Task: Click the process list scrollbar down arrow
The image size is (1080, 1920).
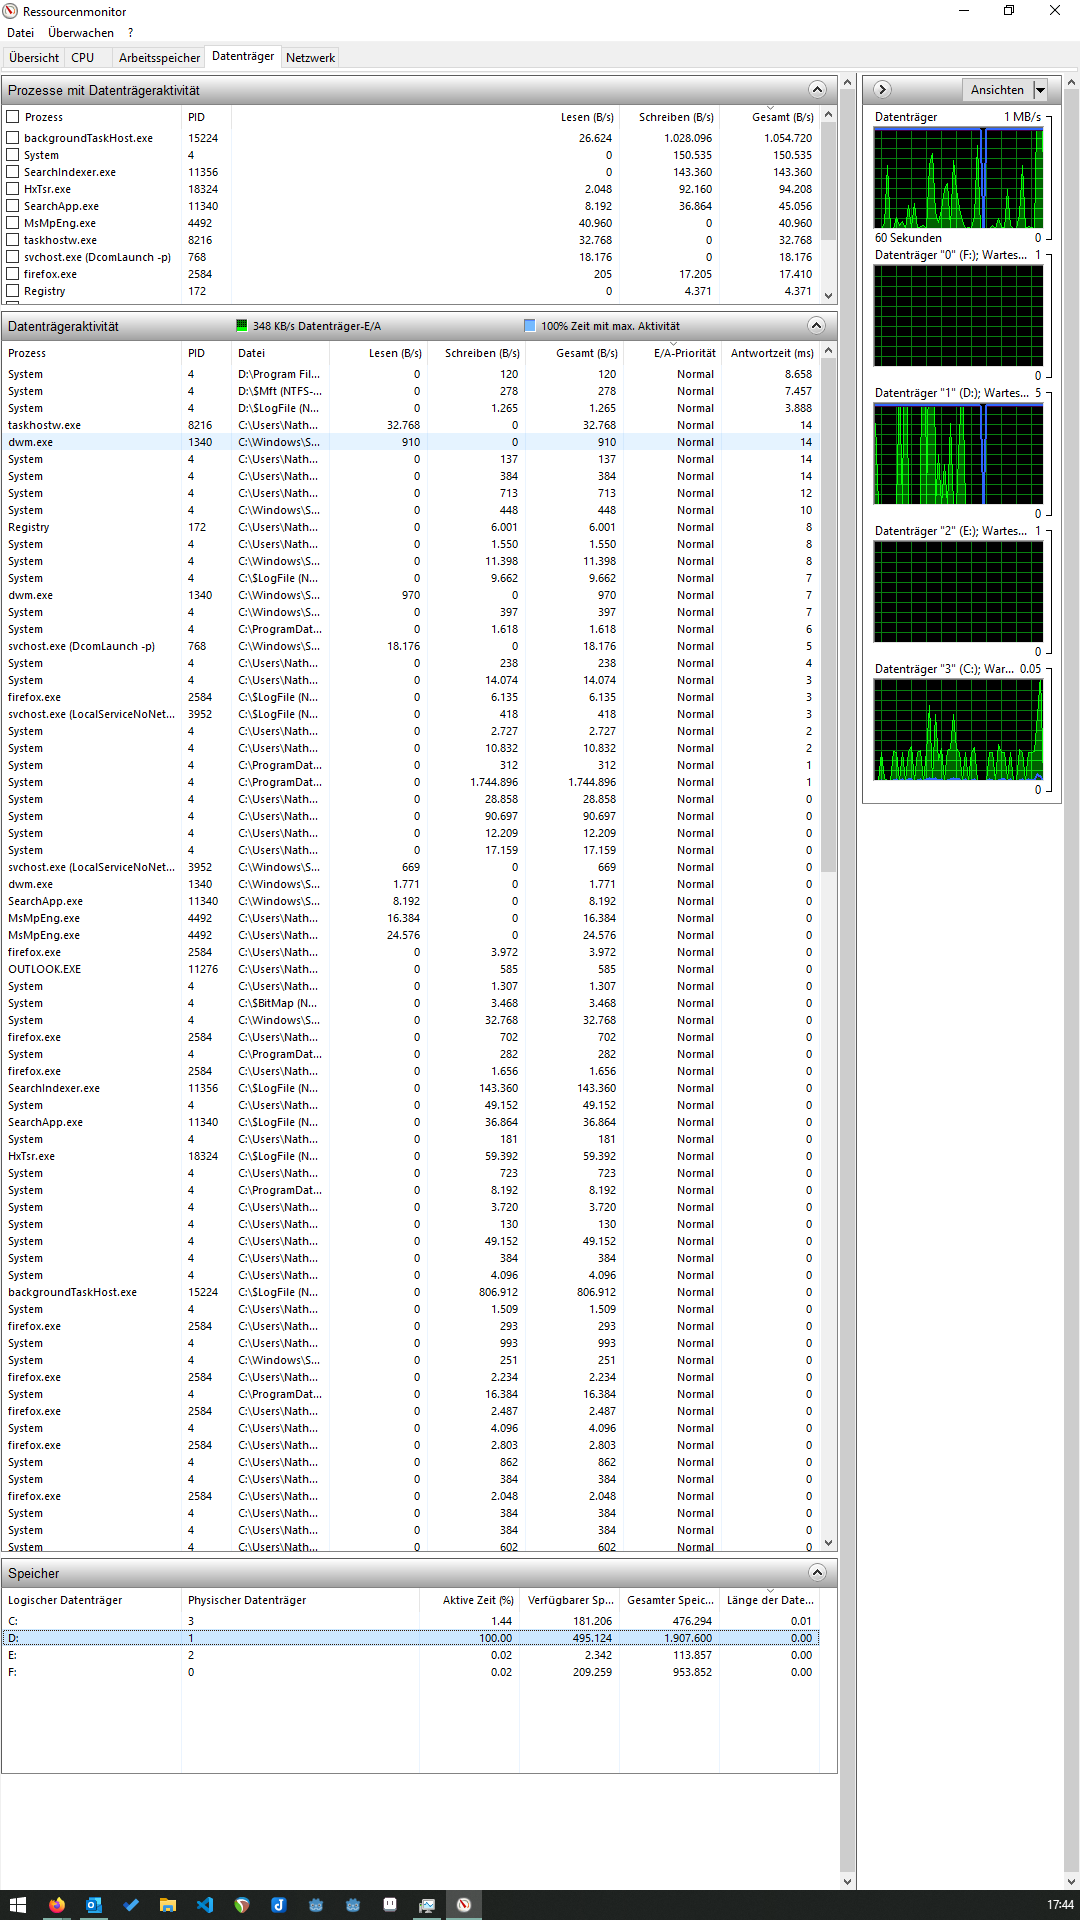Action: [x=828, y=296]
